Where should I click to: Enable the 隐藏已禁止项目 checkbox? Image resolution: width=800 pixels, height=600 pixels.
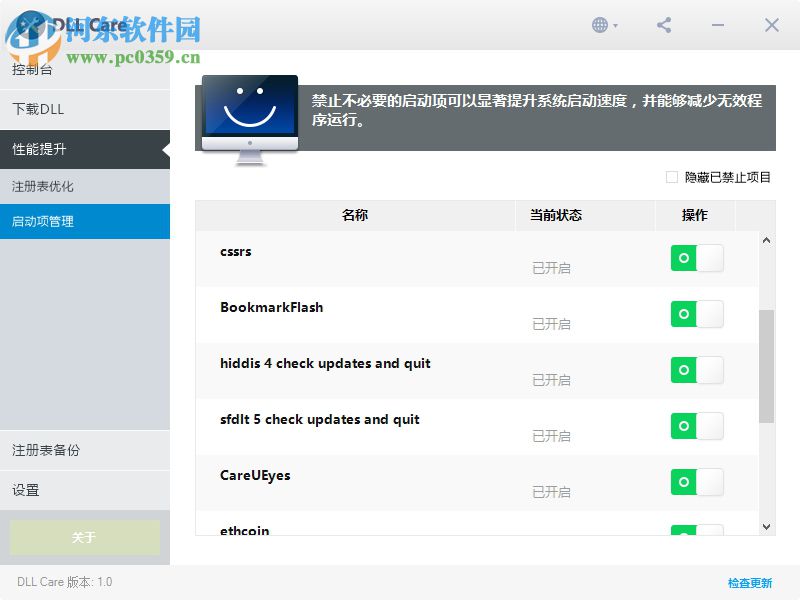point(672,176)
